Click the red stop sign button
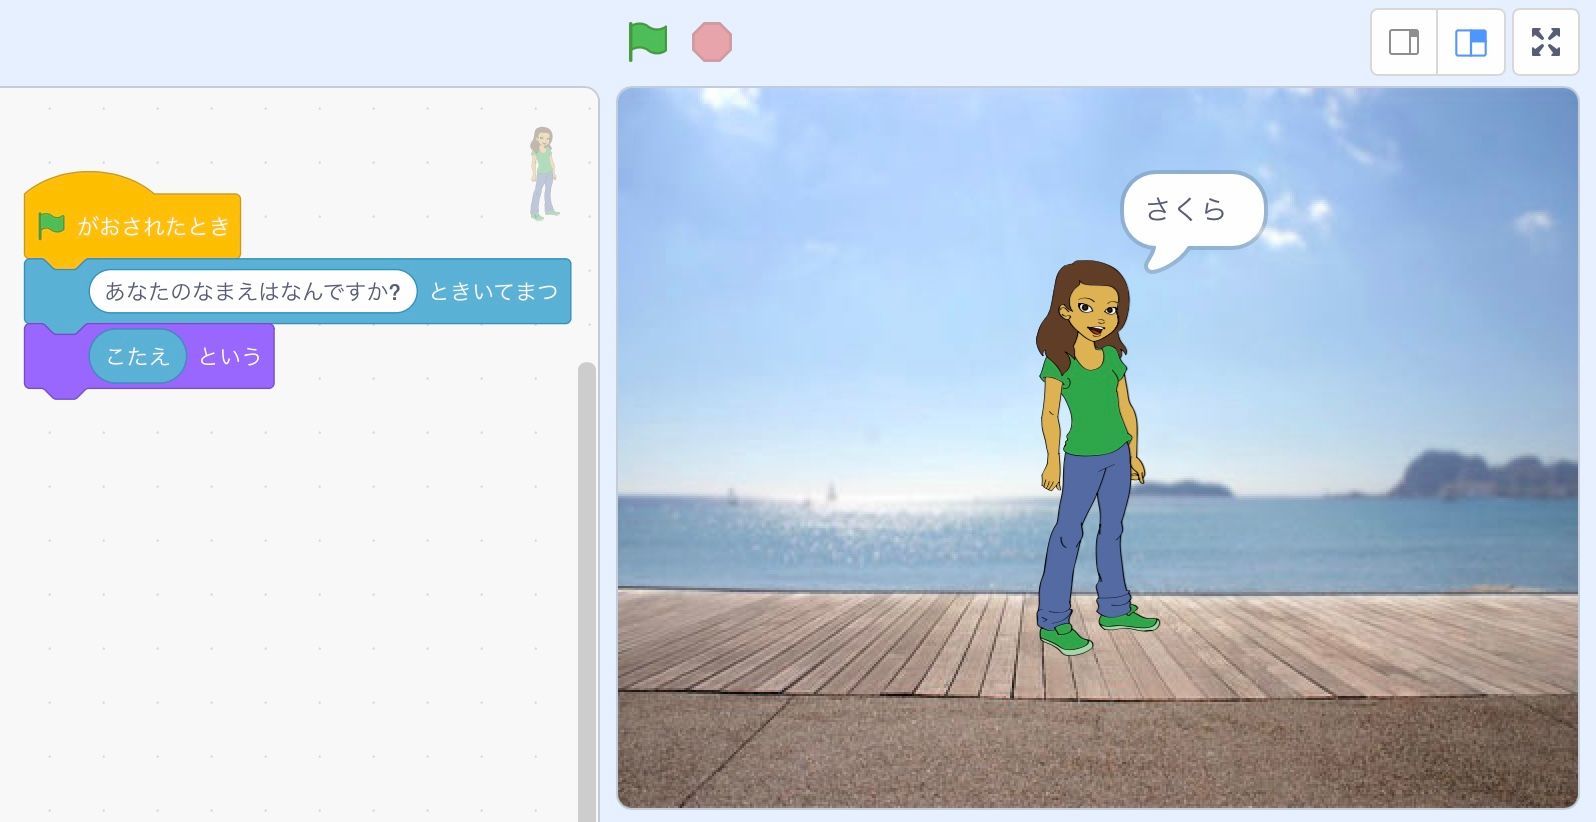The width and height of the screenshot is (1596, 822). pos(712,42)
